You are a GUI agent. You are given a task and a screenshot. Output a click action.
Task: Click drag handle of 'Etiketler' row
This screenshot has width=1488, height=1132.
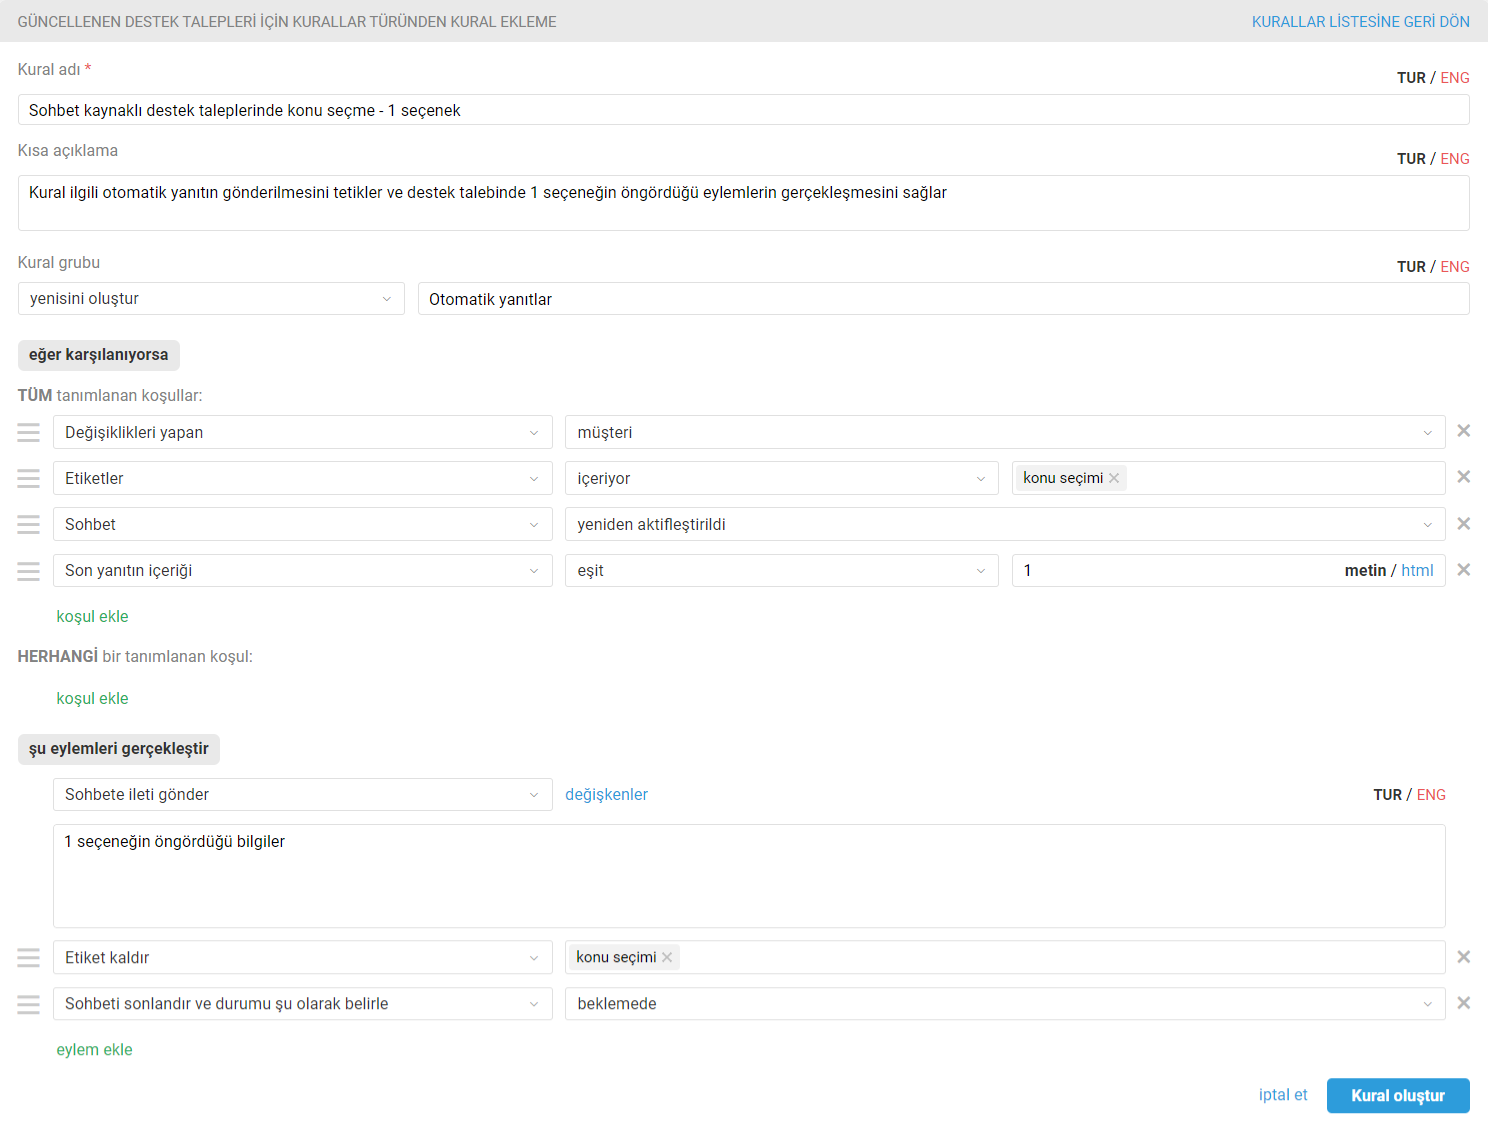point(29,478)
